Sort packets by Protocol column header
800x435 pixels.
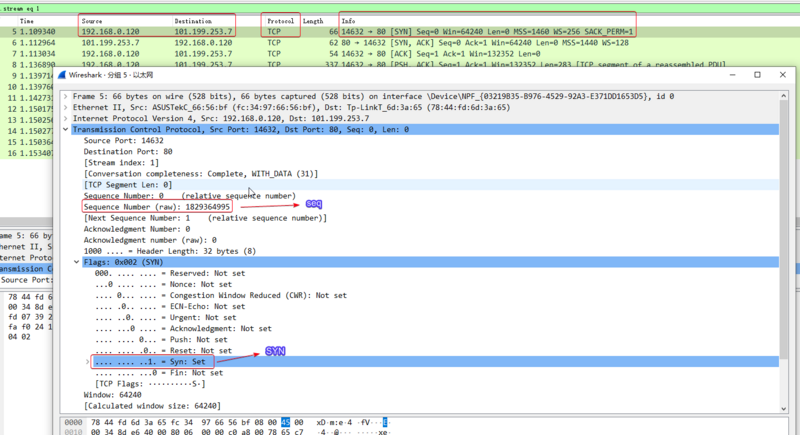[281, 21]
